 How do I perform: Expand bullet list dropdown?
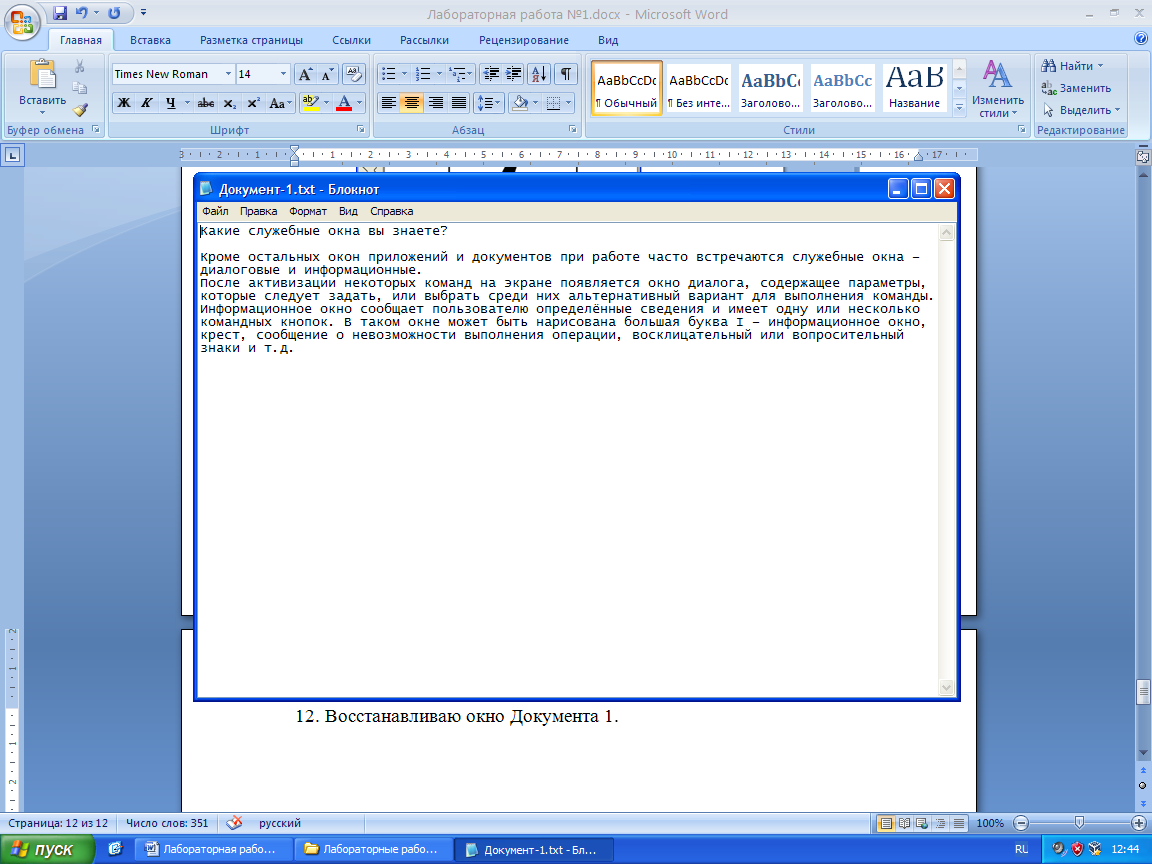tap(404, 73)
